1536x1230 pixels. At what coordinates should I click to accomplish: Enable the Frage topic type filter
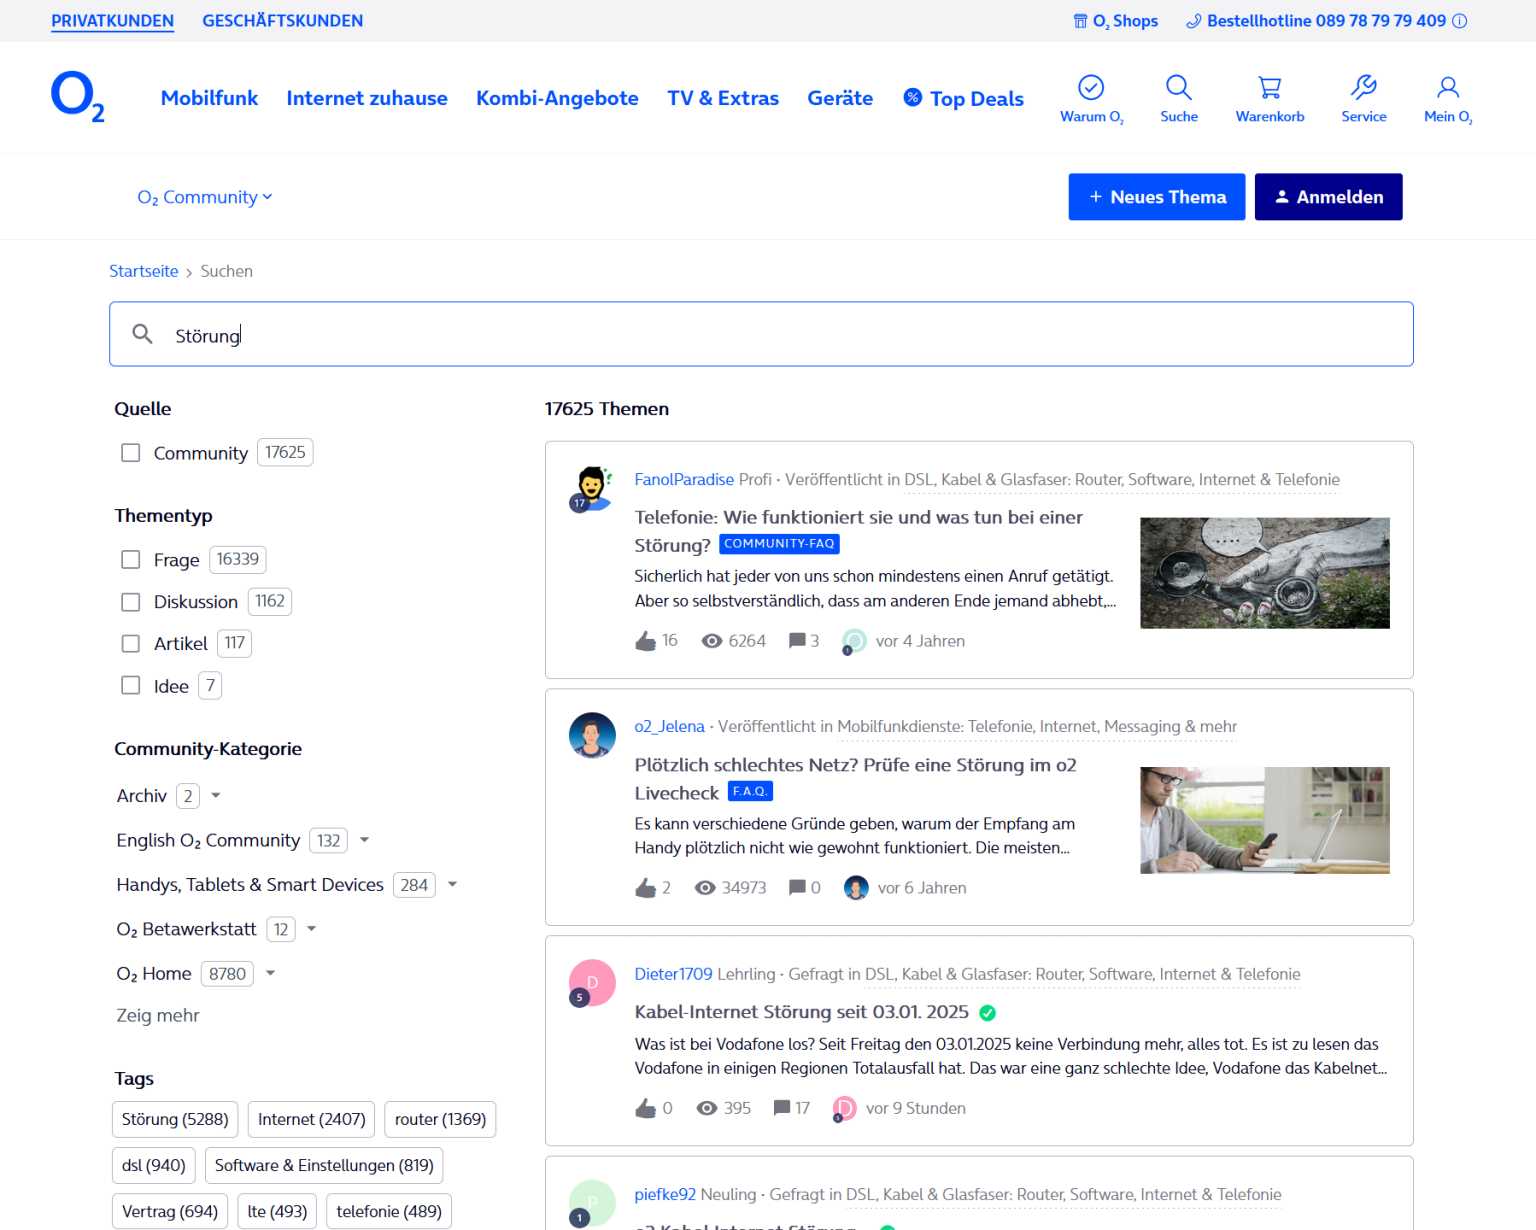tap(131, 560)
